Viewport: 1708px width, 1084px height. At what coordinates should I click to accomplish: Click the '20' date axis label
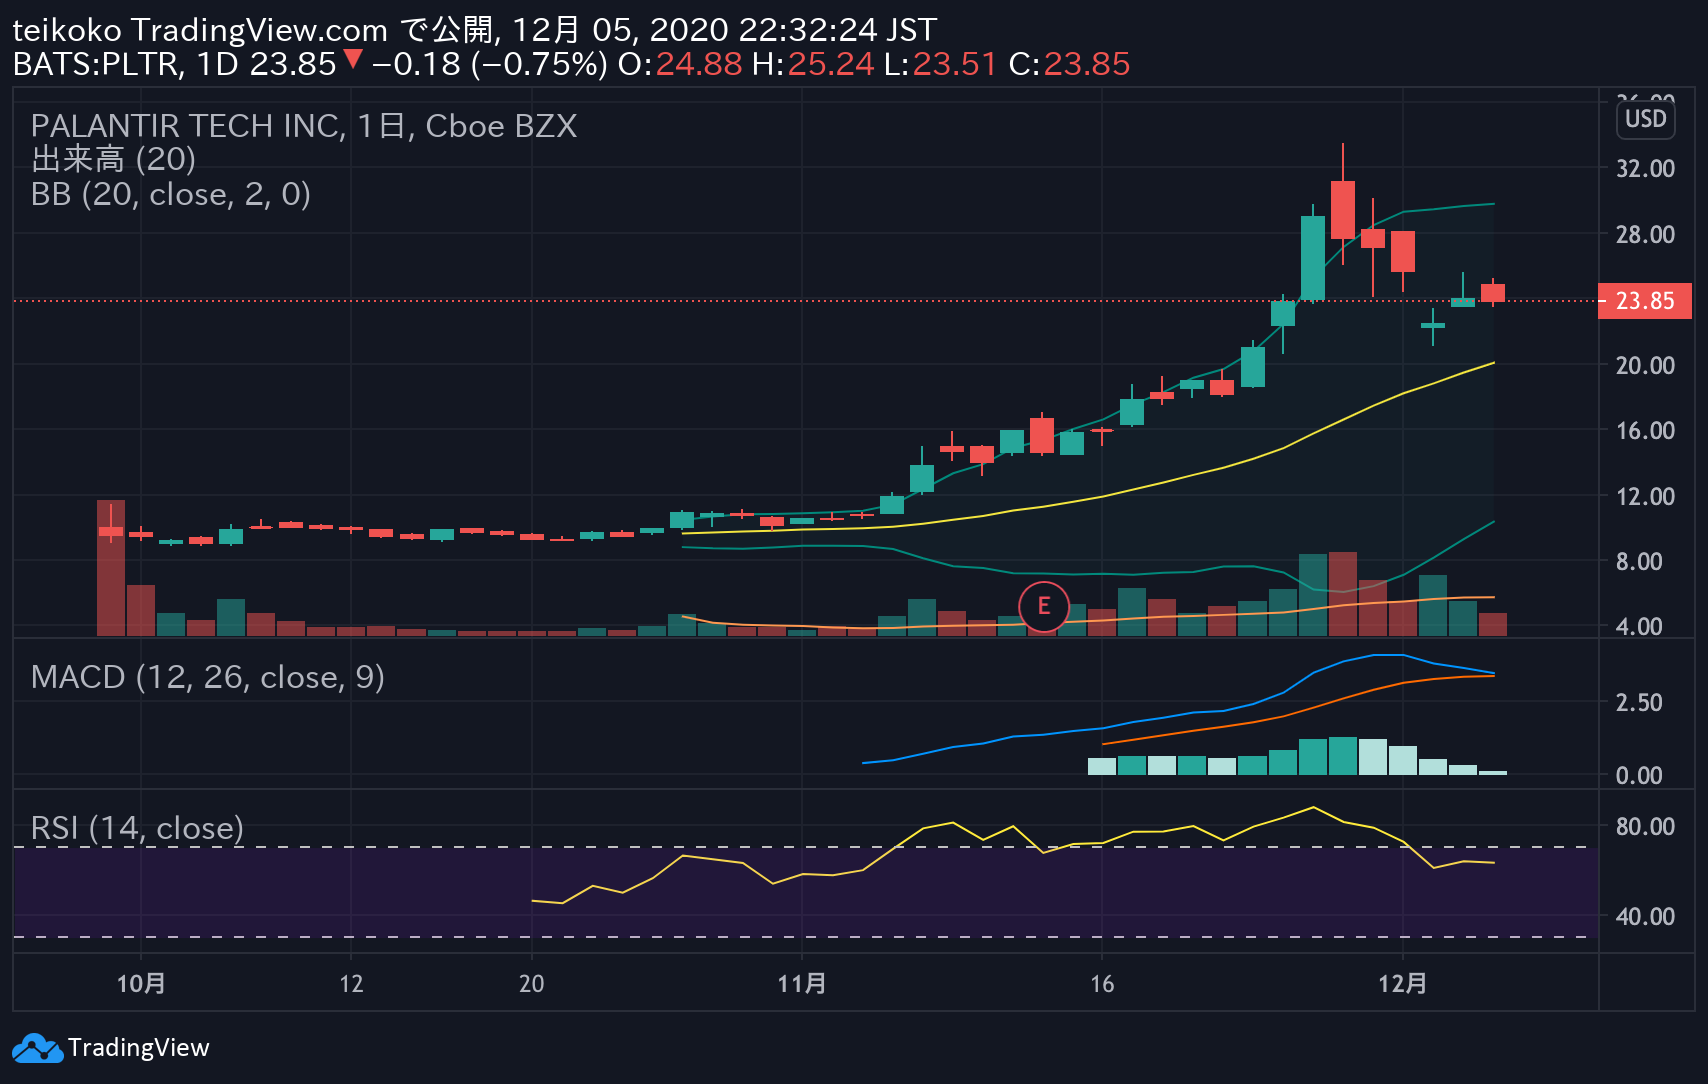click(532, 984)
